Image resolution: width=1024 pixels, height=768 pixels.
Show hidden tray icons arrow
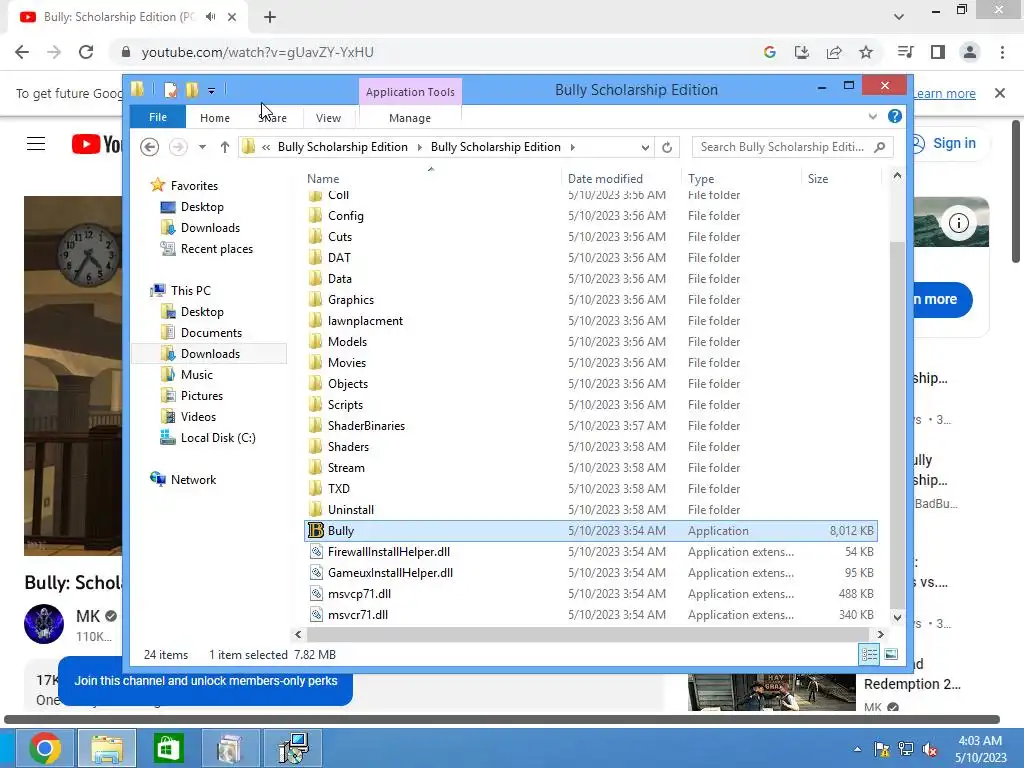(x=857, y=749)
